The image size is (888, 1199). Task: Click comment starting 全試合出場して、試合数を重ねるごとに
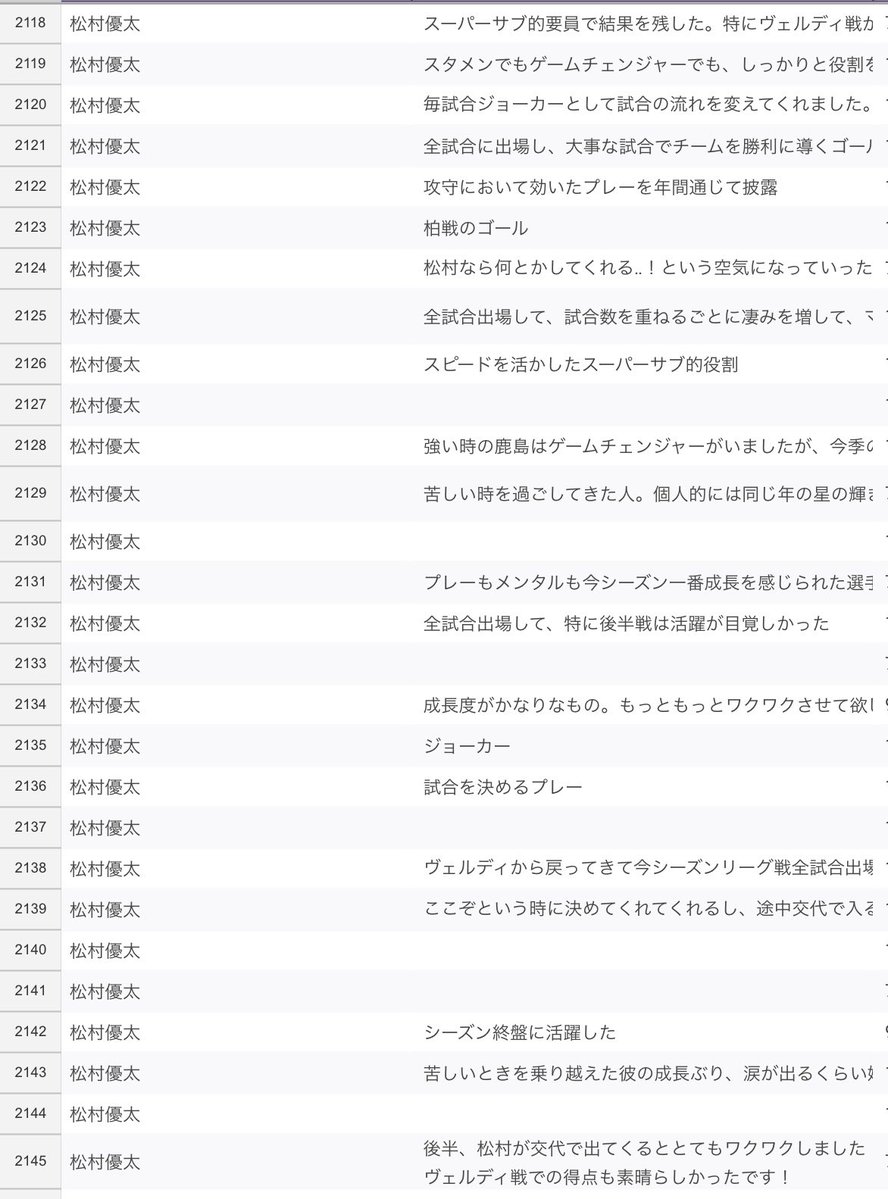coord(649,317)
